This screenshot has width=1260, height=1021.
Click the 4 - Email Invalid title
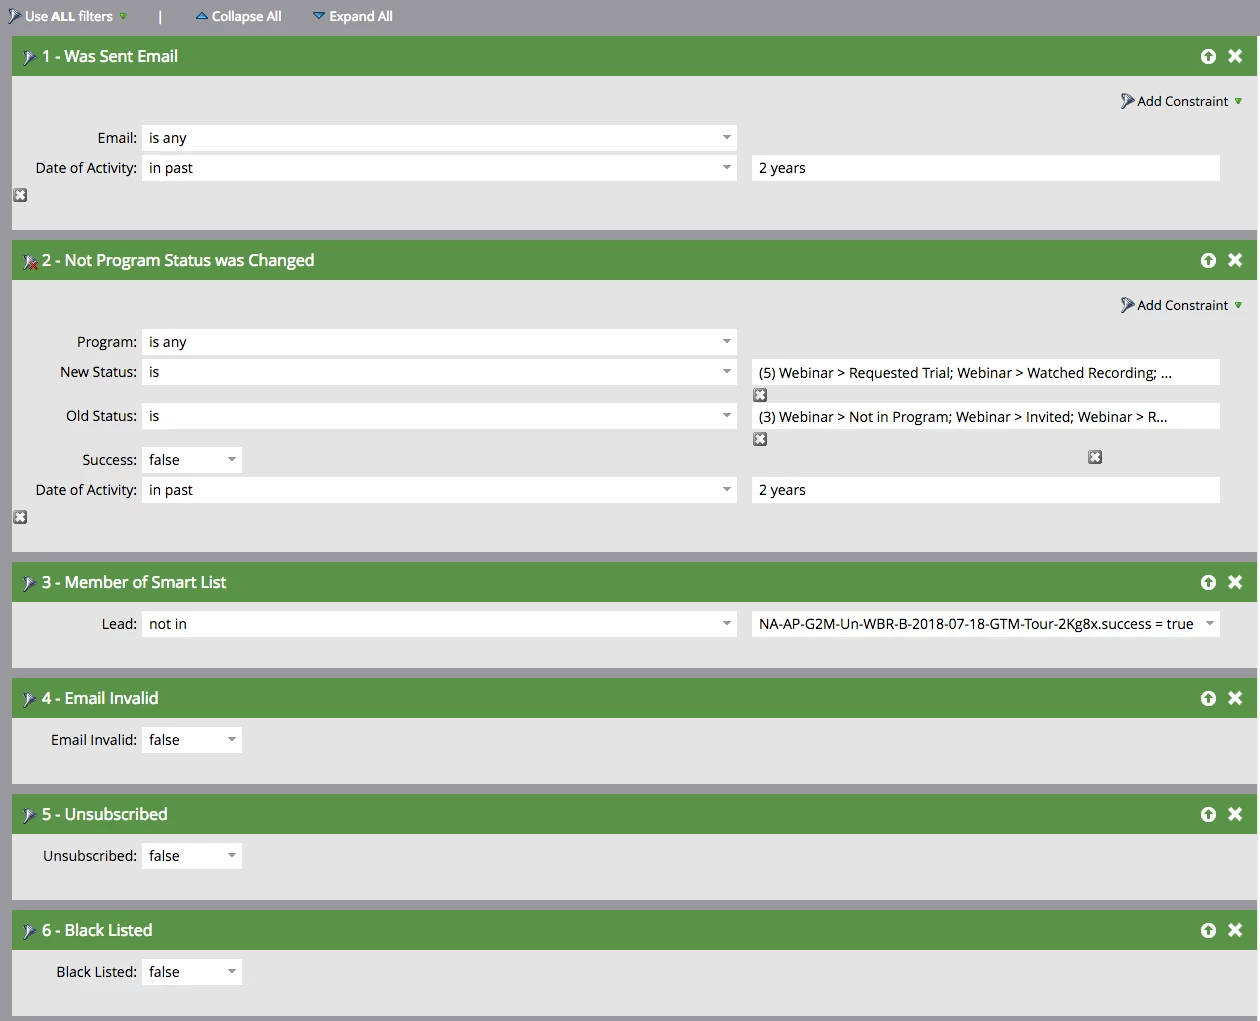[x=100, y=698]
